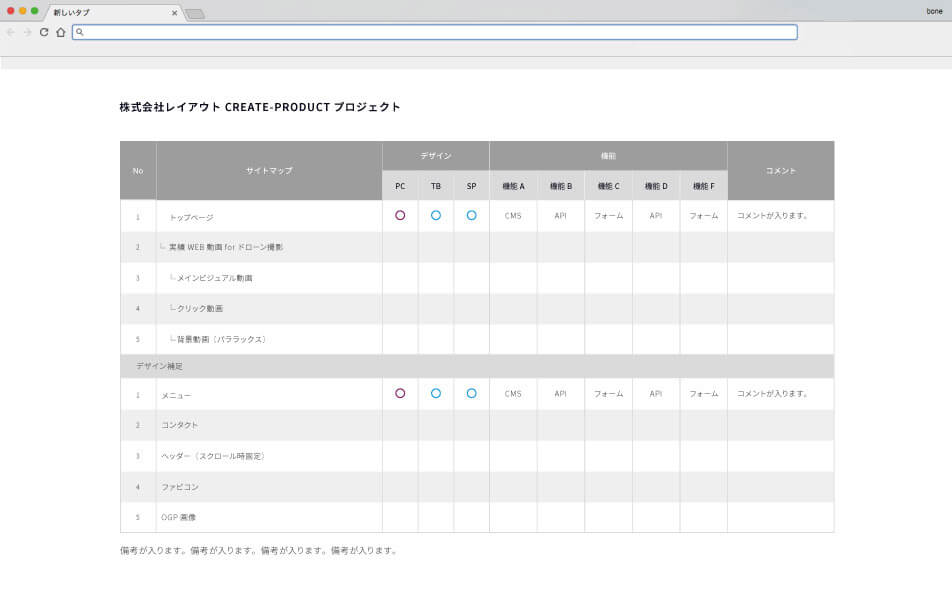
Task: Click the 機能 F sub-header
Action: click(x=704, y=186)
